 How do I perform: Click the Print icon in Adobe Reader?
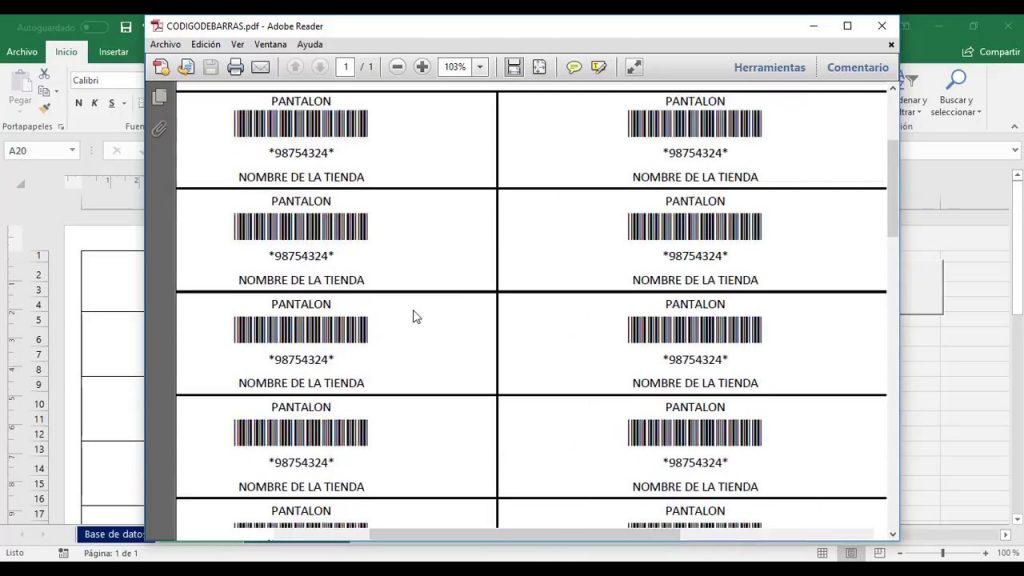(236, 67)
